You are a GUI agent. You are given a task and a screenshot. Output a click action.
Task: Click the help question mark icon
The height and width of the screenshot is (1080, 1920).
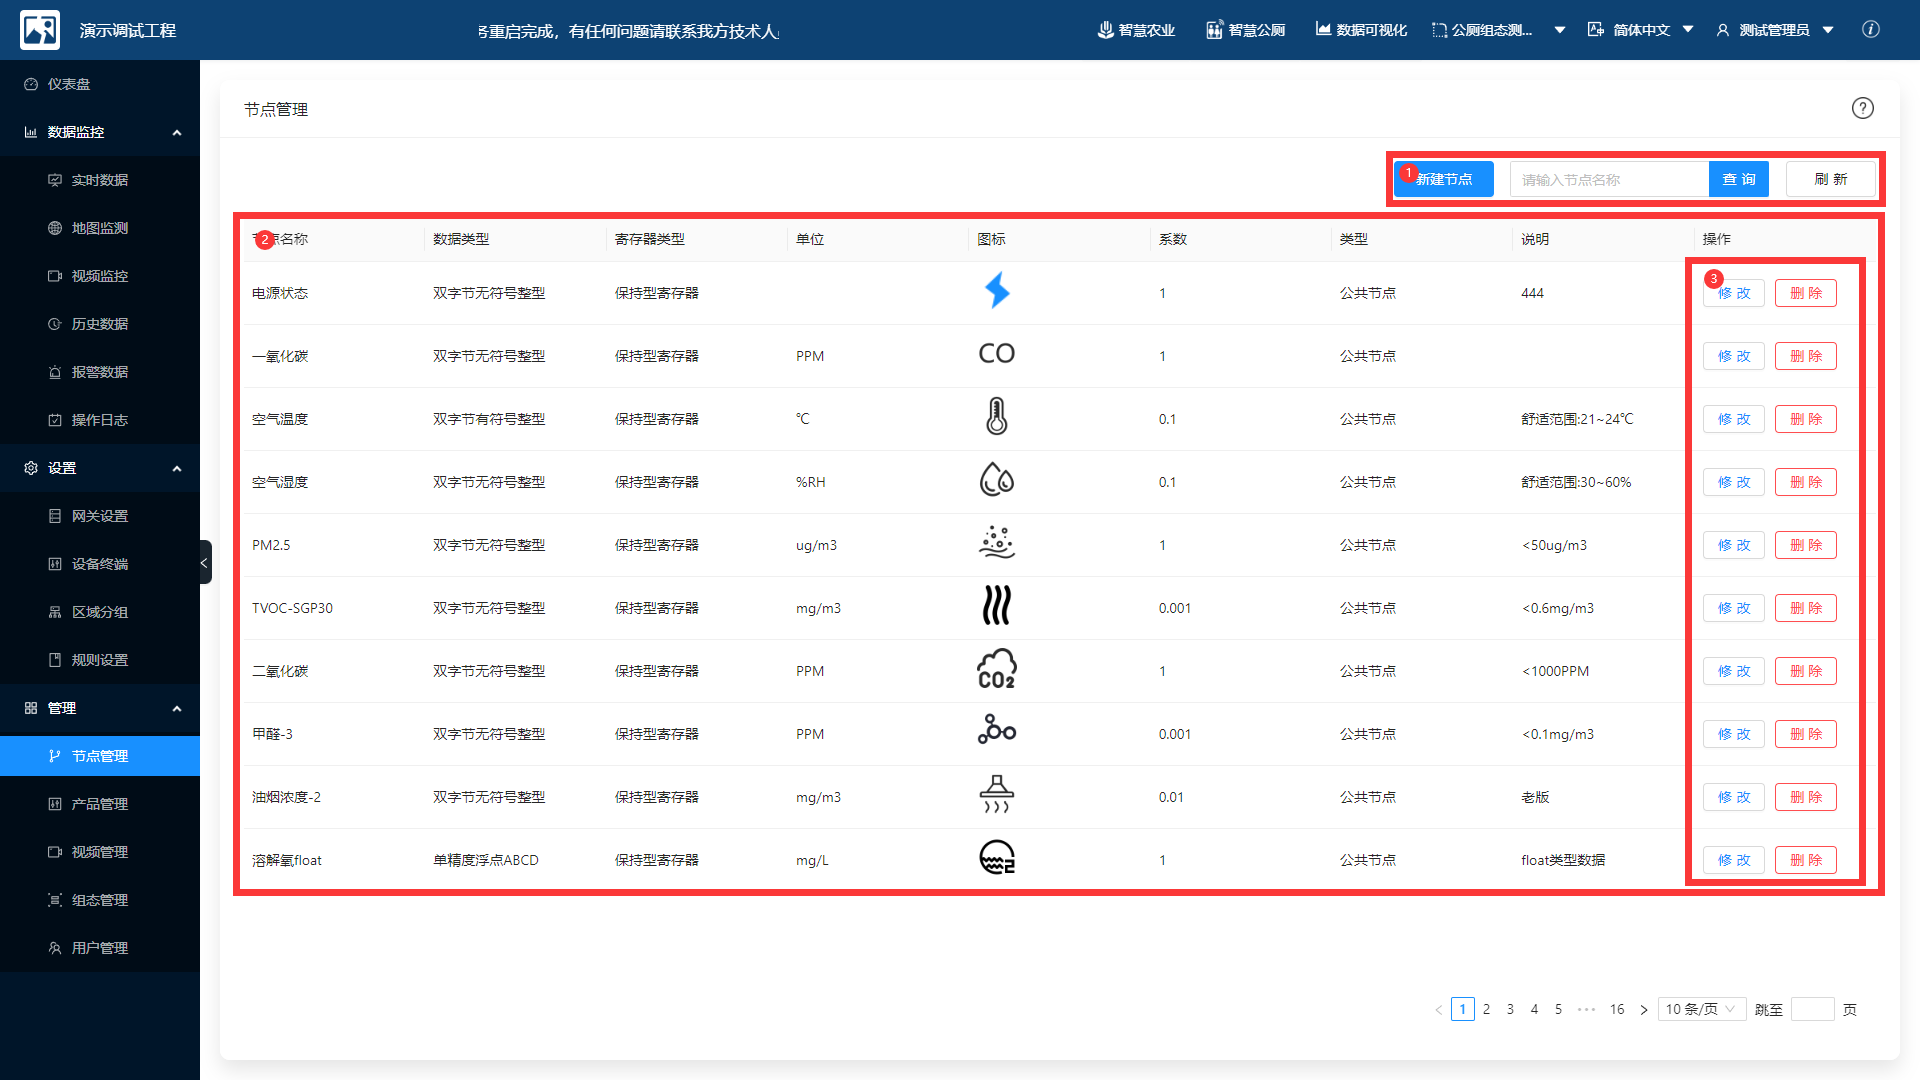click(x=1862, y=108)
